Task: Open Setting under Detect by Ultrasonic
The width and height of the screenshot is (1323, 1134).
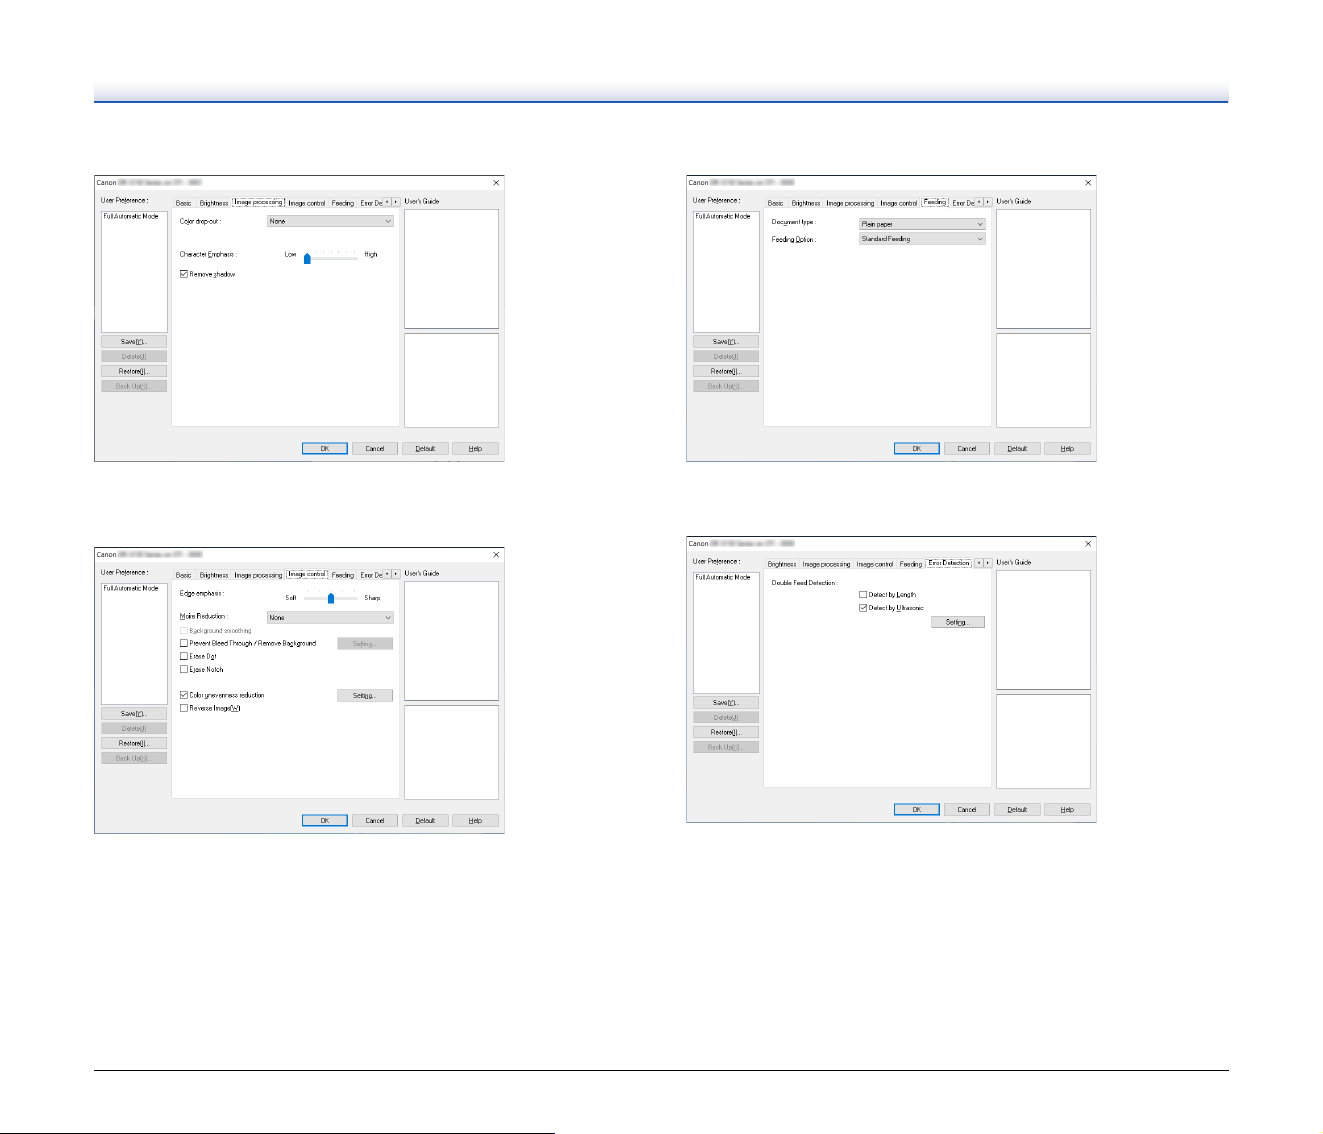Action: coord(957,622)
